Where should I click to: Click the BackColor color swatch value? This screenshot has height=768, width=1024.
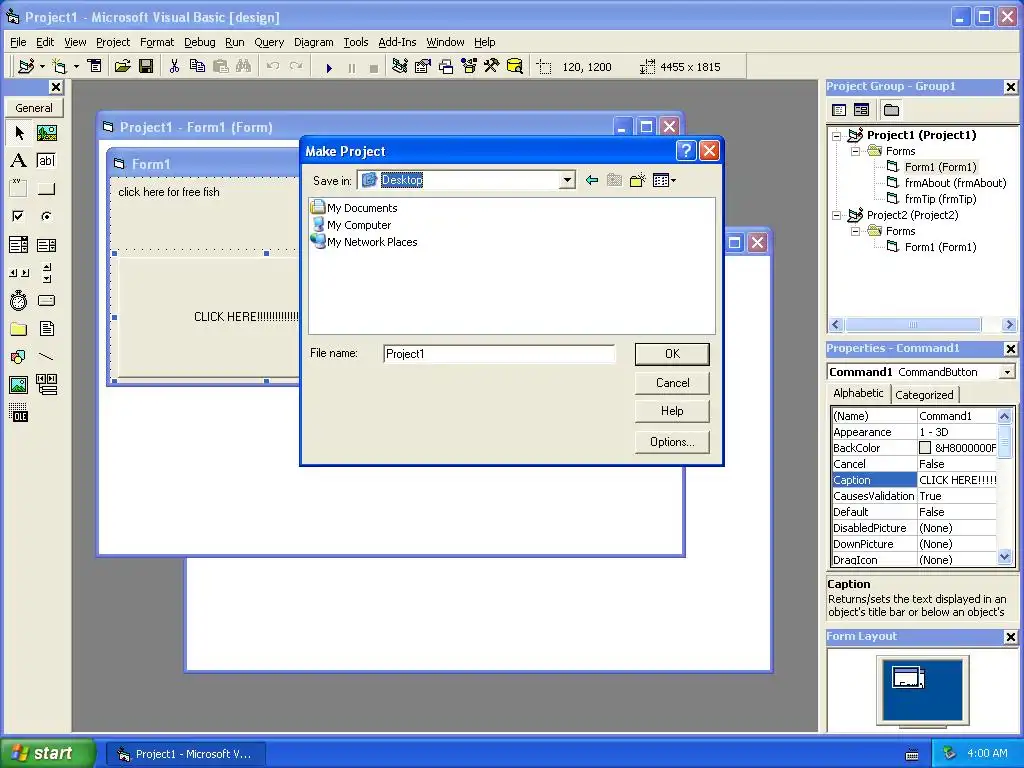pyautogui.click(x=925, y=448)
